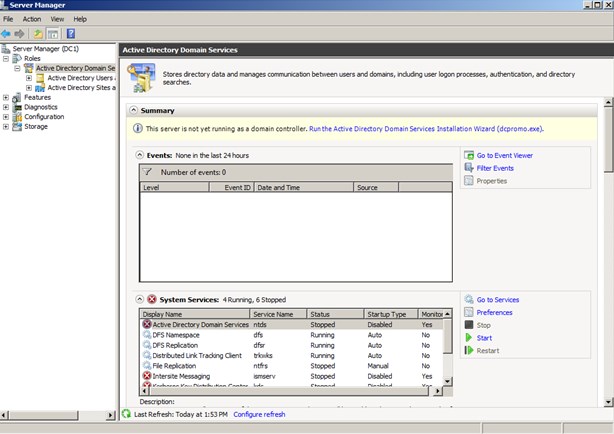The image size is (614, 434).
Task: Click the Roles node icon in tree
Action: point(17,58)
